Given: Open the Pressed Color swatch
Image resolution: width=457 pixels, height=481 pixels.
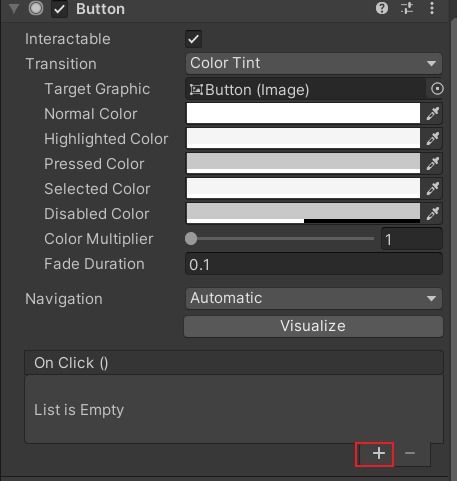Looking at the screenshot, I should click(303, 163).
